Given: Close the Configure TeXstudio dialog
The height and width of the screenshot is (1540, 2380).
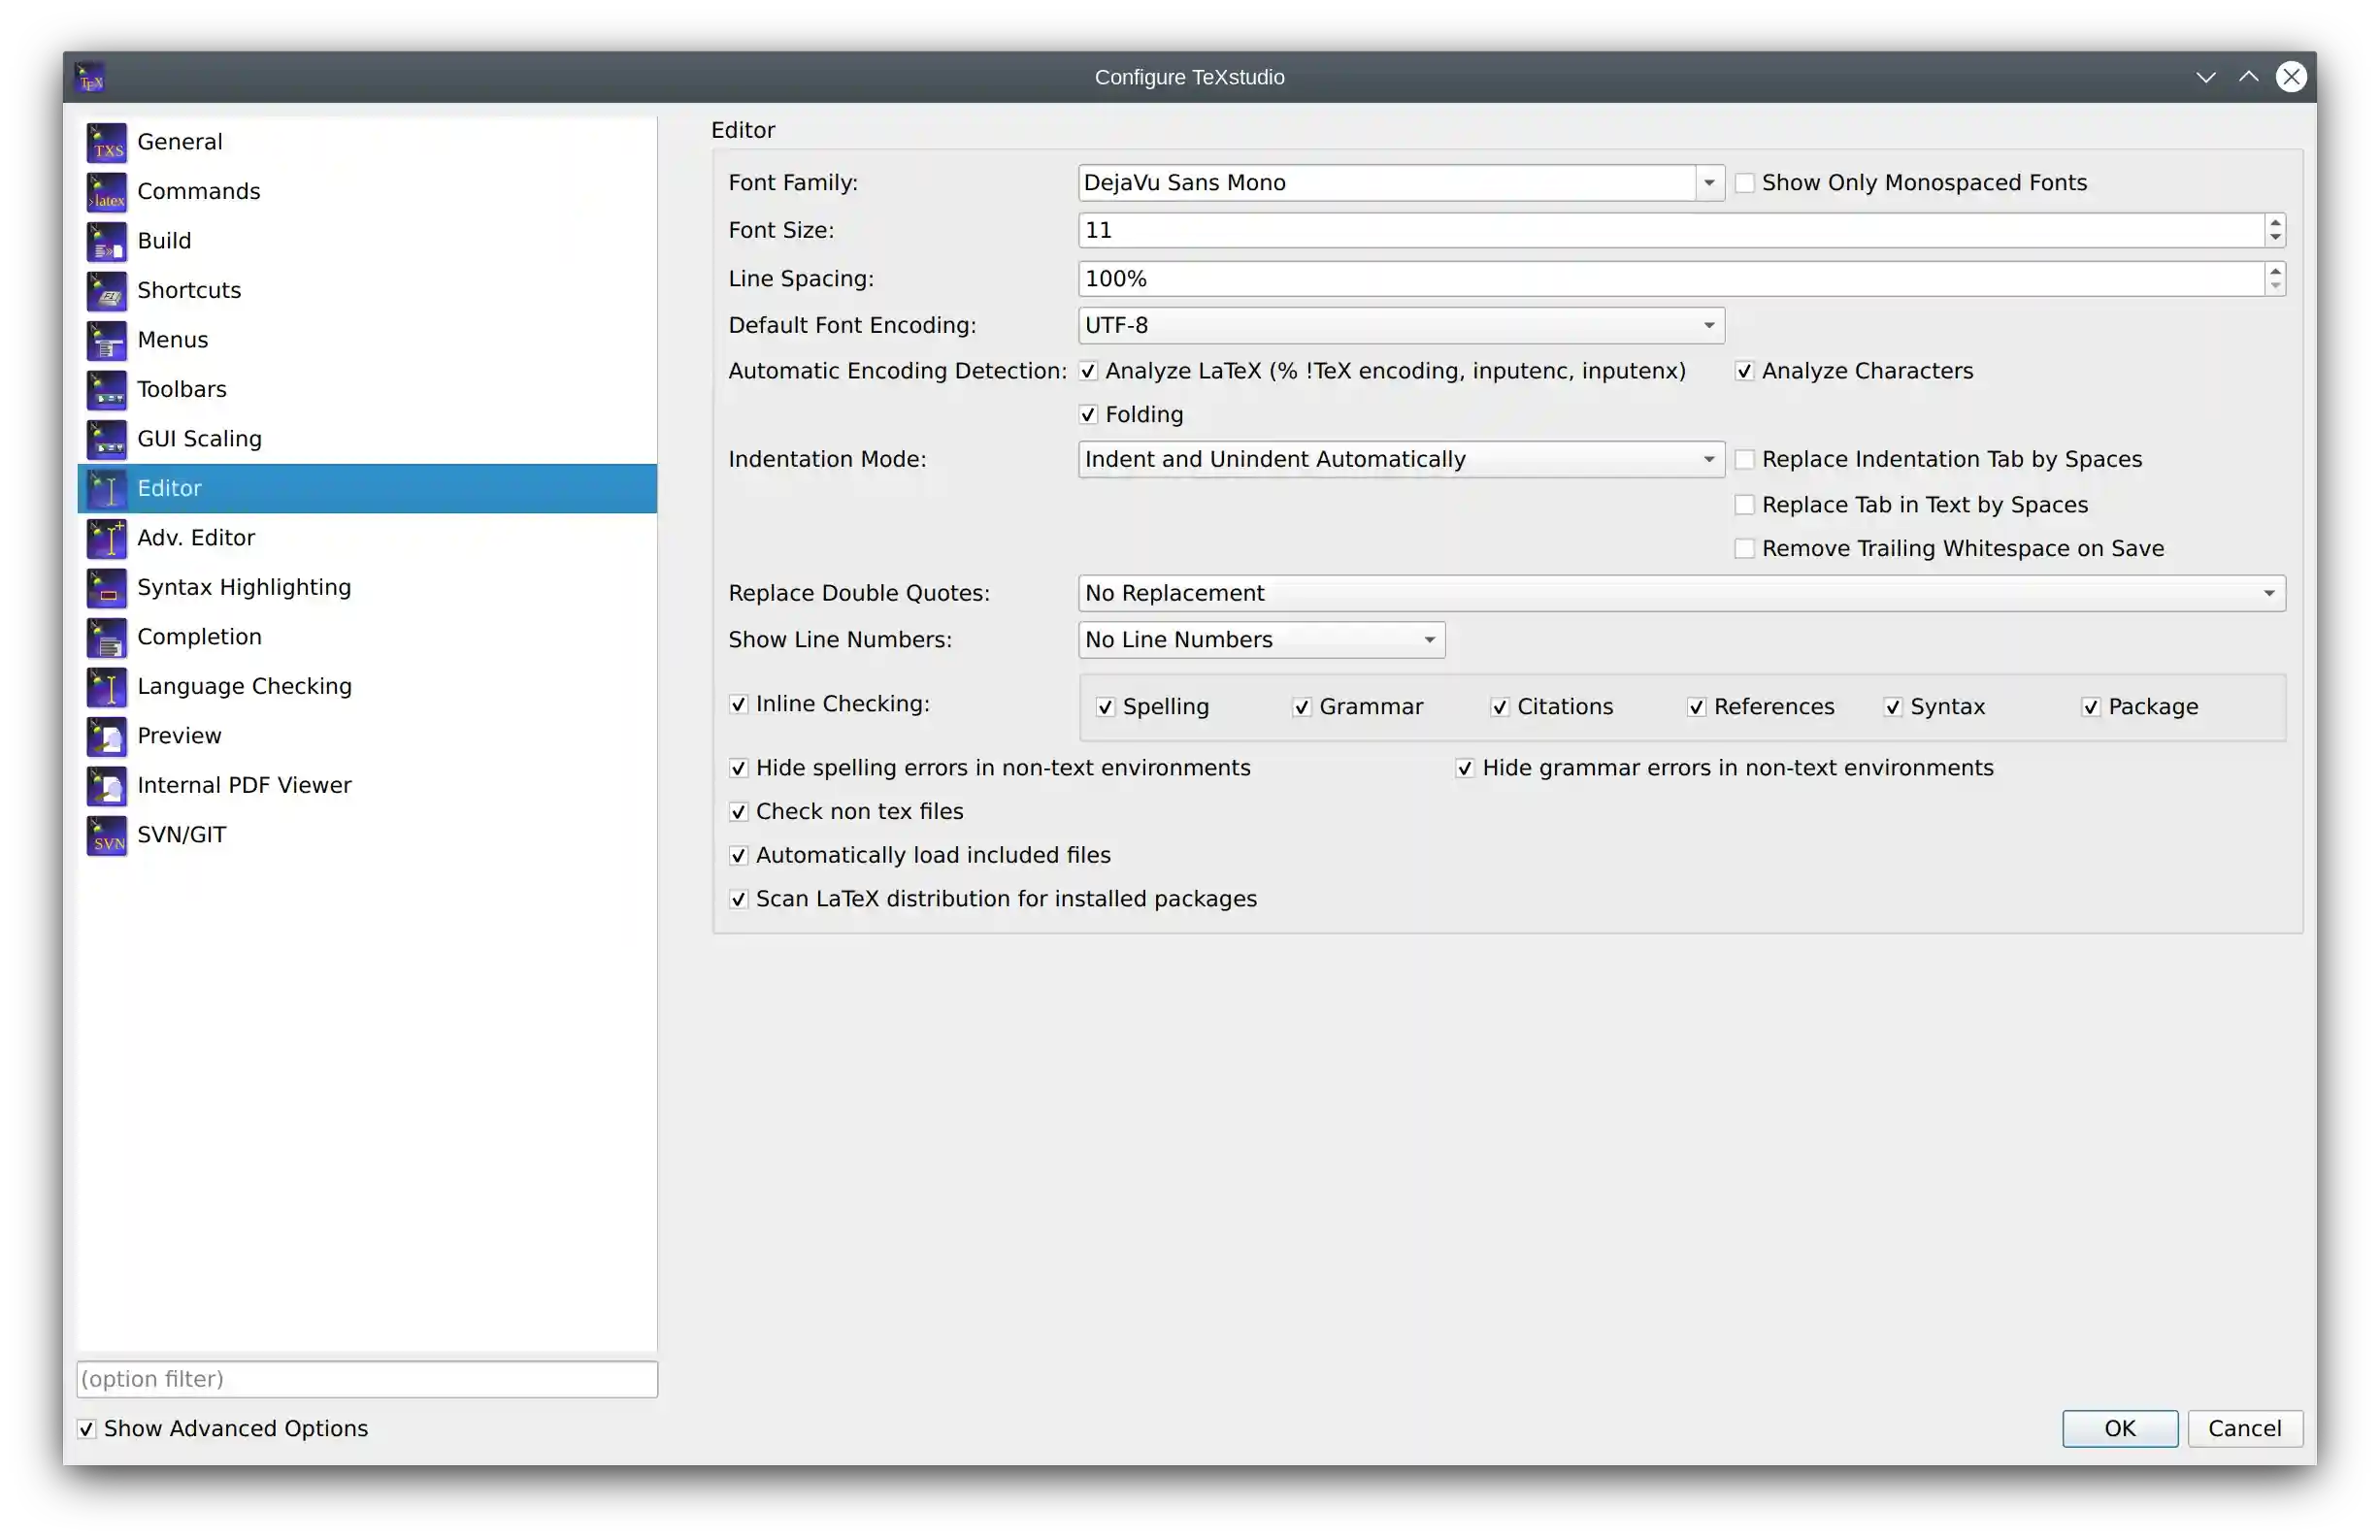Looking at the screenshot, I should [2291, 78].
